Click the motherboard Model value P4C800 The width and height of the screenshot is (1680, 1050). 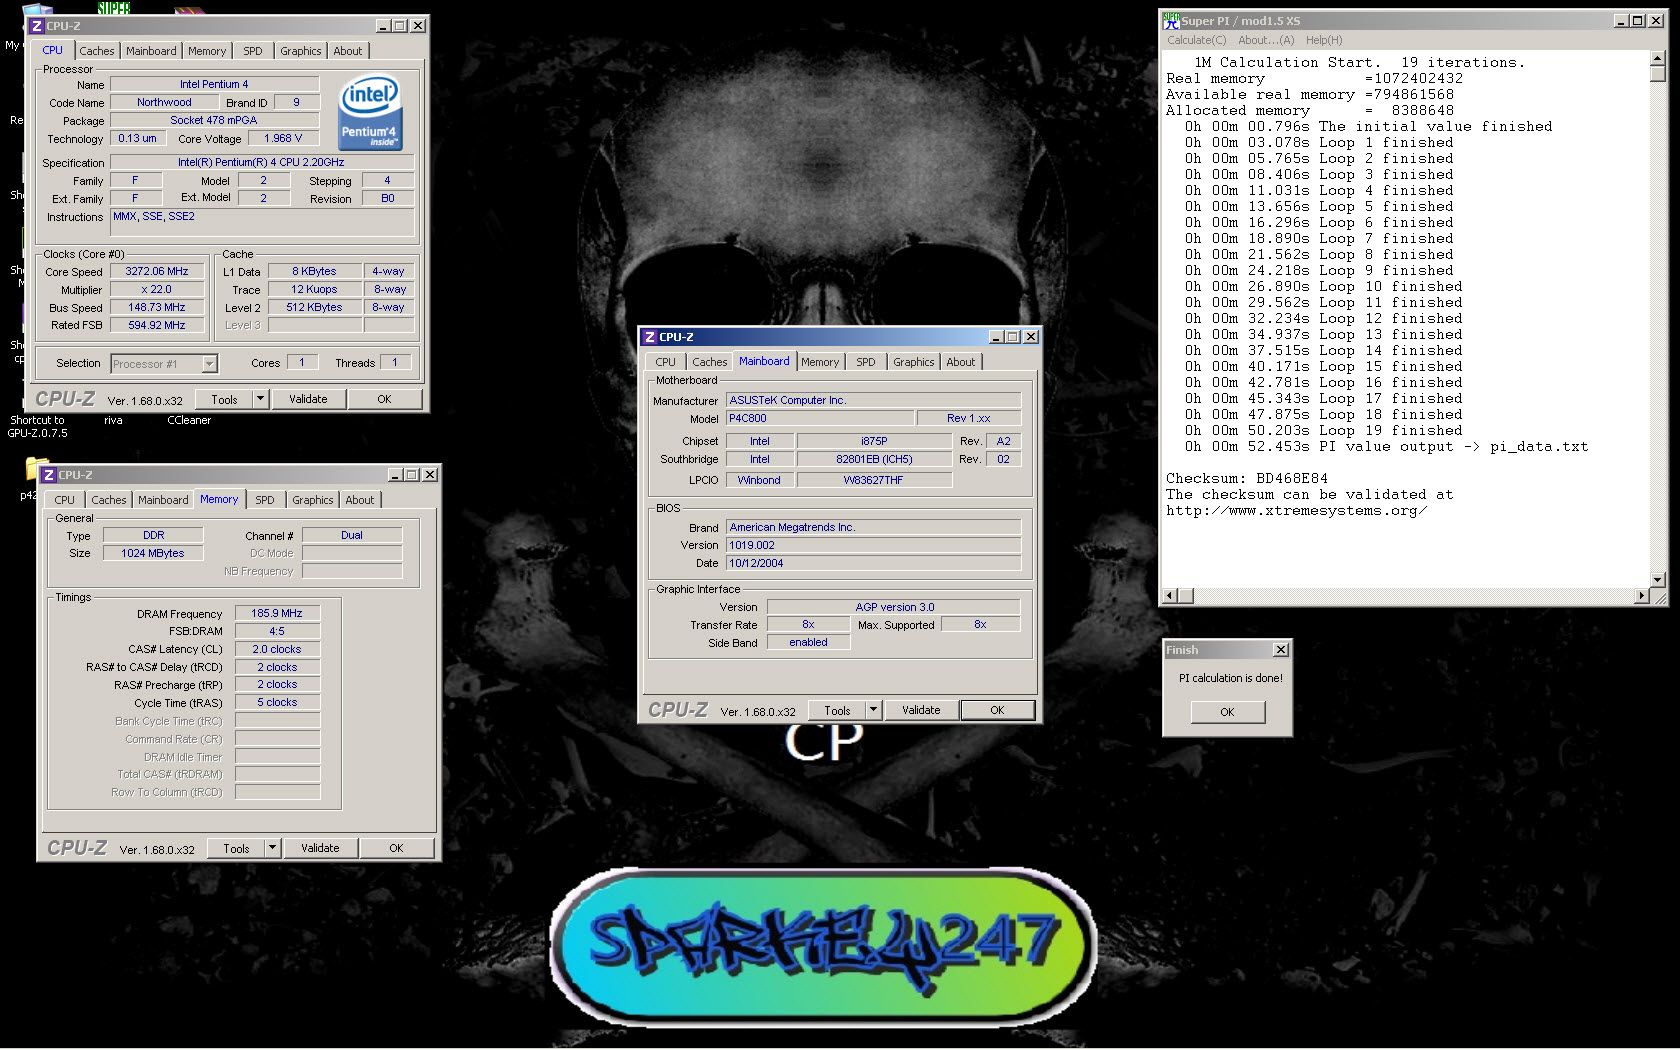(819, 418)
